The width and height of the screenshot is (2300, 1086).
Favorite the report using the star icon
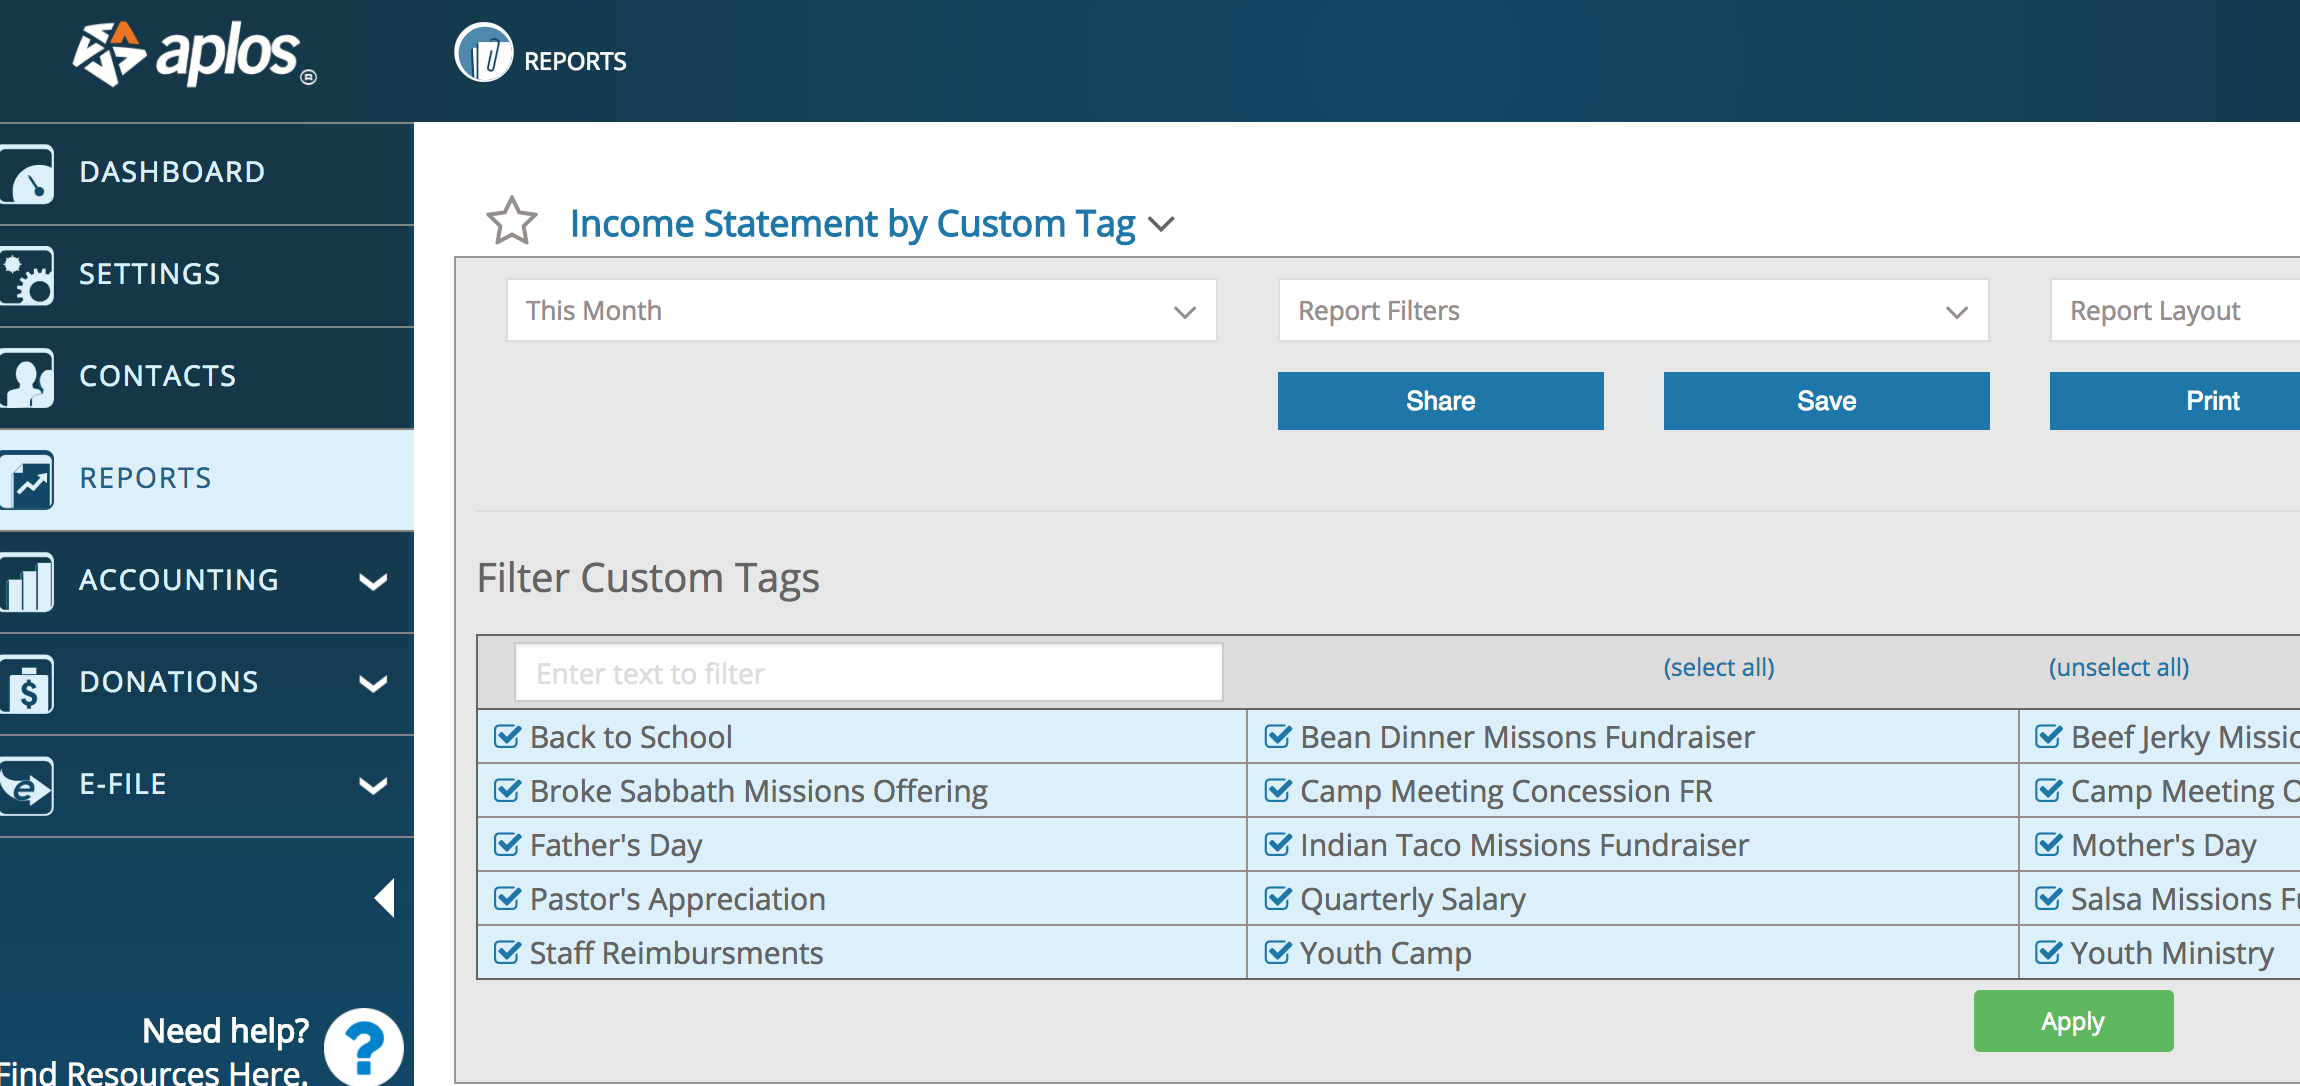tap(512, 222)
